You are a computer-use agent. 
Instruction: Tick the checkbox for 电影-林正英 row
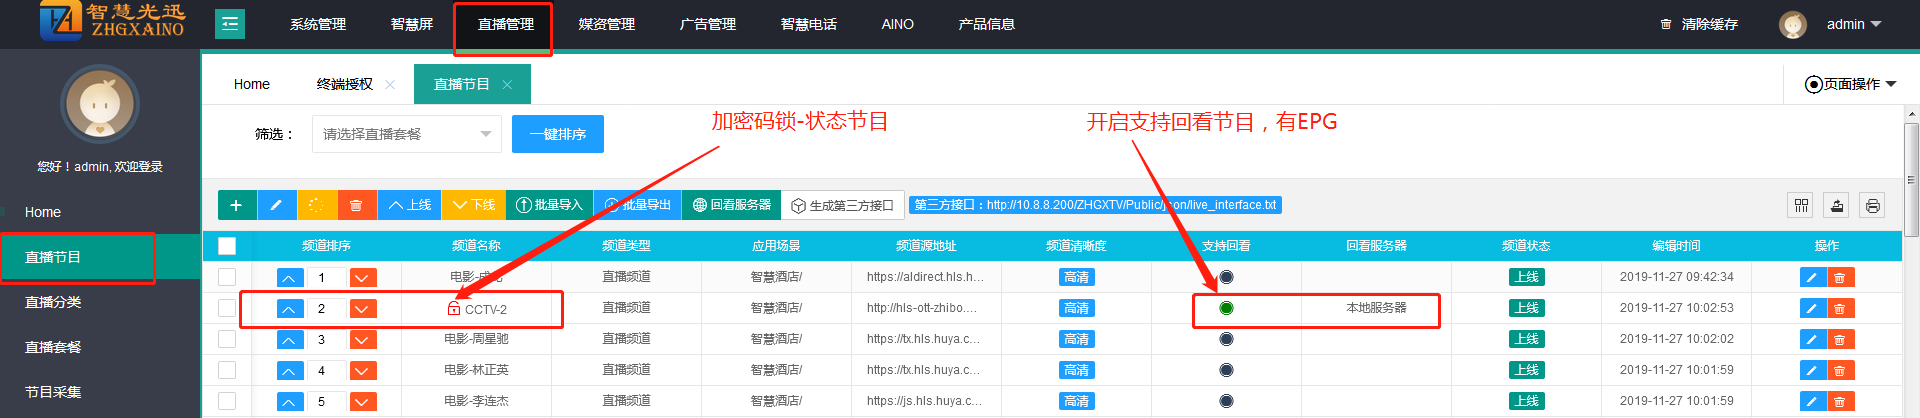click(227, 370)
